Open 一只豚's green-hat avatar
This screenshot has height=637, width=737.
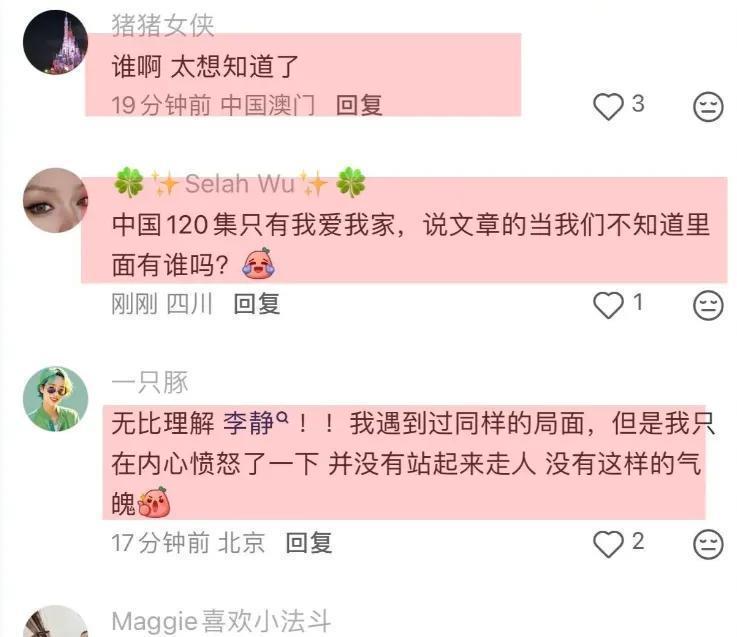tap(55, 399)
